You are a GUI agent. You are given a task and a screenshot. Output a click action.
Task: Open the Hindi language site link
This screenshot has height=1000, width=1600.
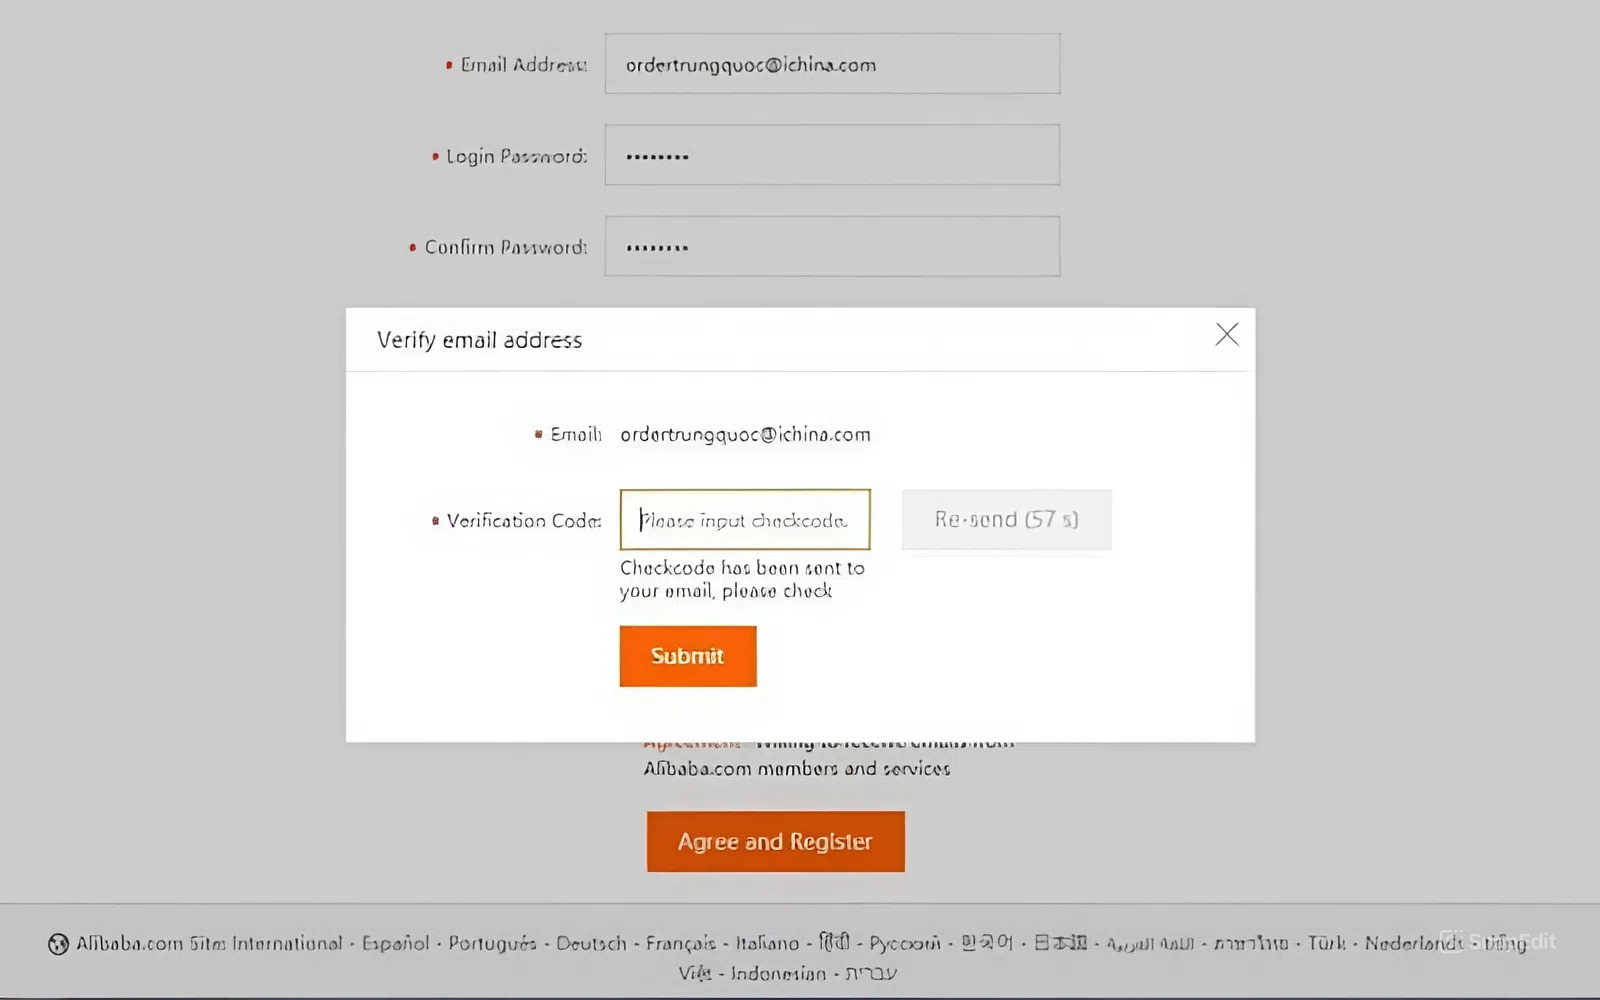click(x=834, y=943)
